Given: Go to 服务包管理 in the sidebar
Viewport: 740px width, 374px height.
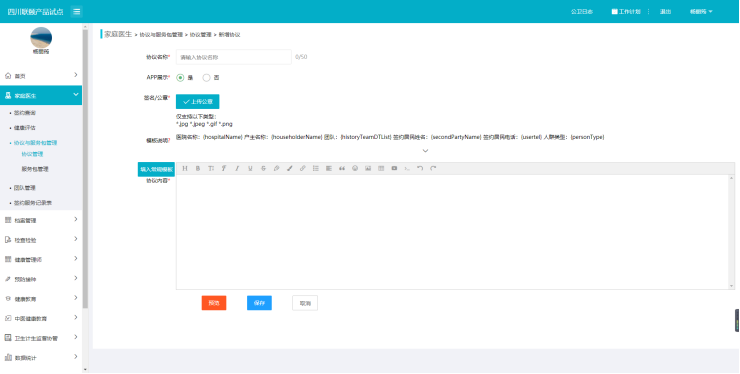Looking at the screenshot, I should [x=35, y=169].
